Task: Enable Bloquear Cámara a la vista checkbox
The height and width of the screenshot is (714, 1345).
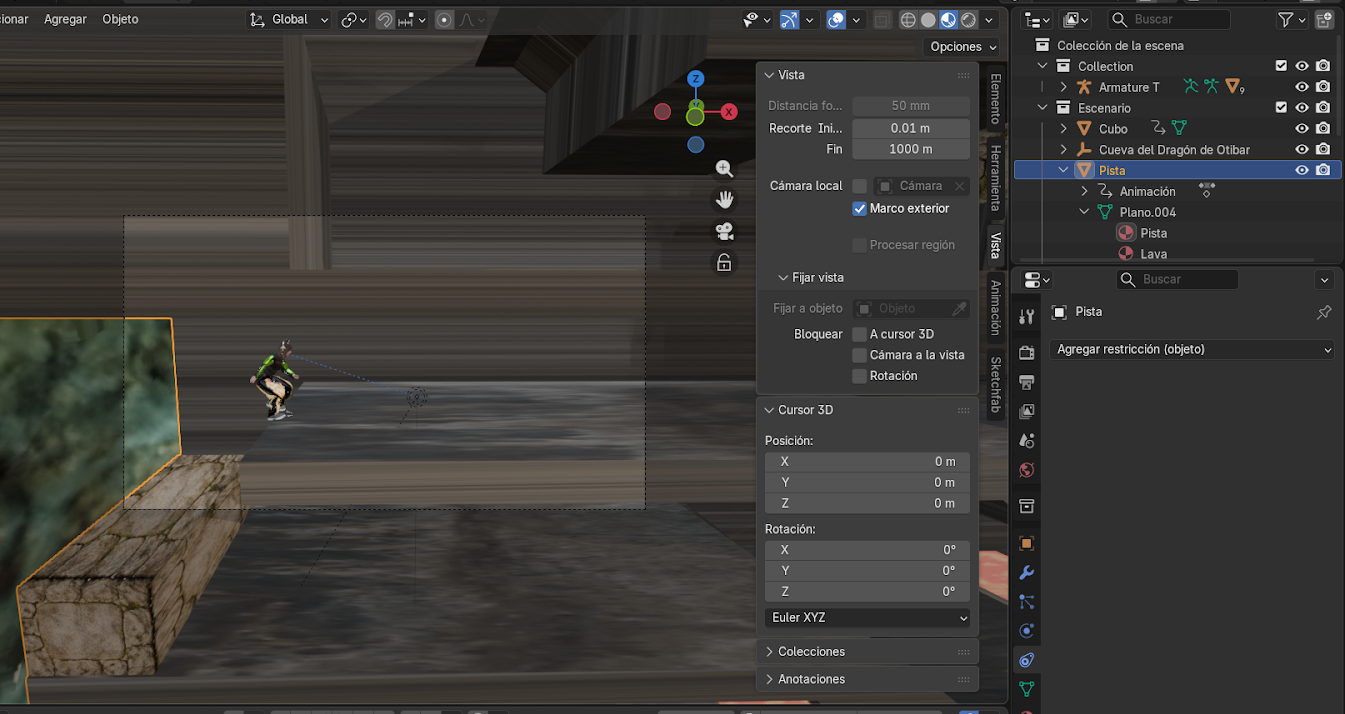Action: click(859, 355)
